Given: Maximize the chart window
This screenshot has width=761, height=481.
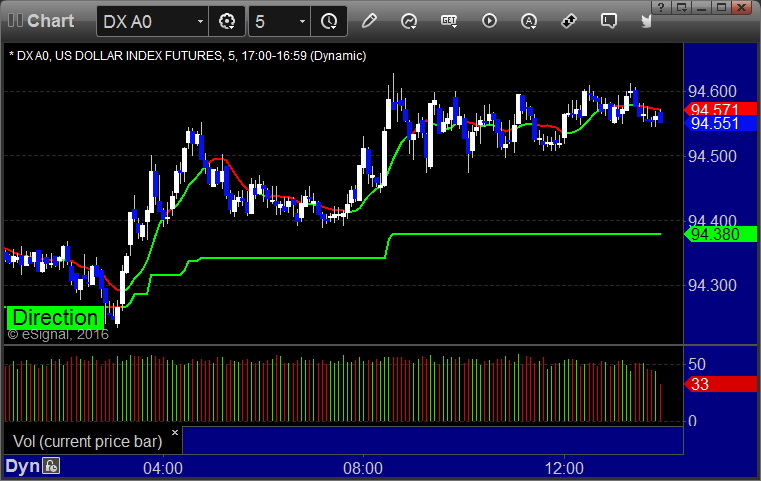Looking at the screenshot, I should 722,7.
